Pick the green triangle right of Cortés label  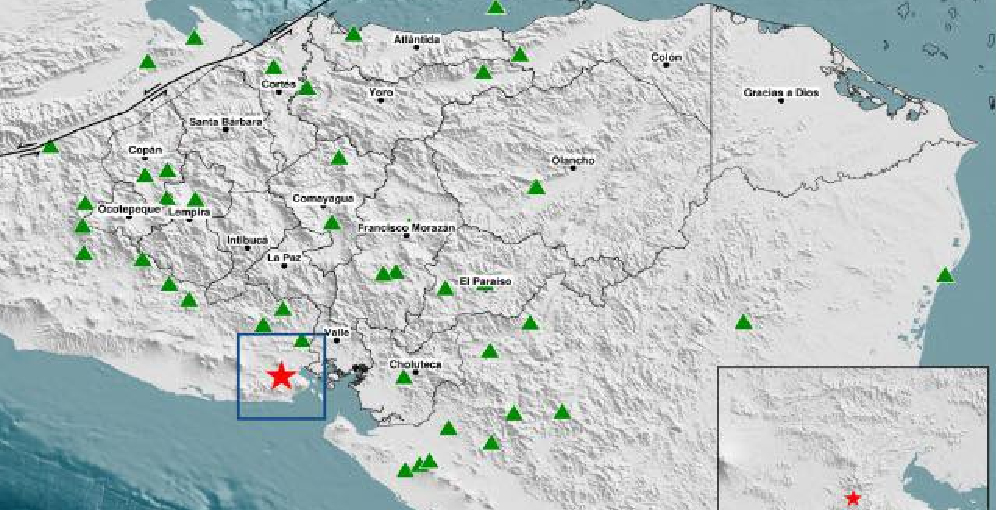pos(307,88)
